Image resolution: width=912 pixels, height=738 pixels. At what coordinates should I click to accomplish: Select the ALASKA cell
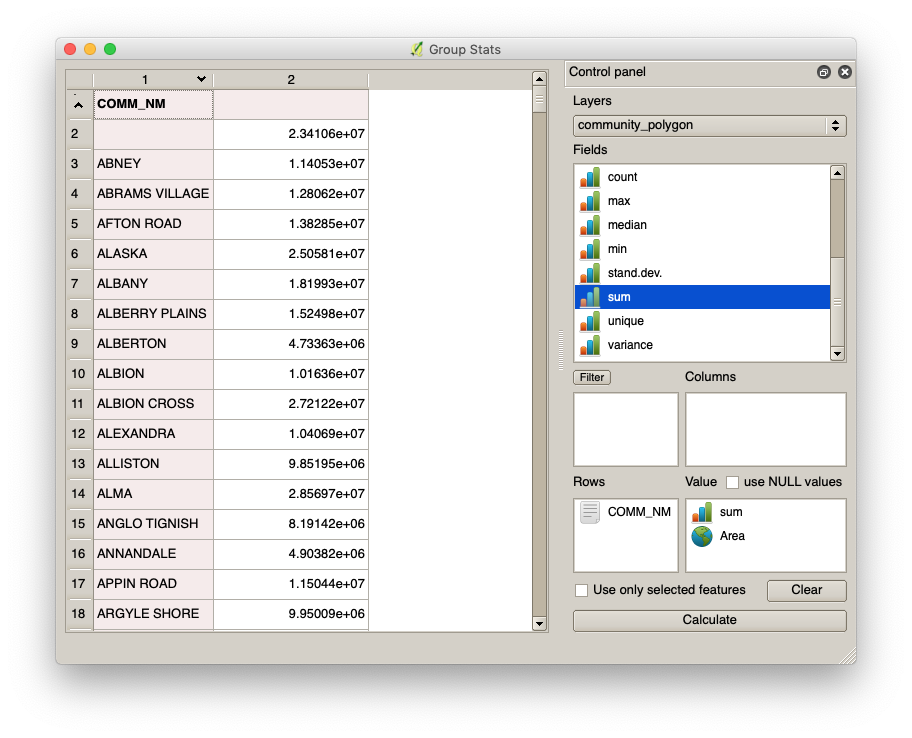click(x=154, y=255)
